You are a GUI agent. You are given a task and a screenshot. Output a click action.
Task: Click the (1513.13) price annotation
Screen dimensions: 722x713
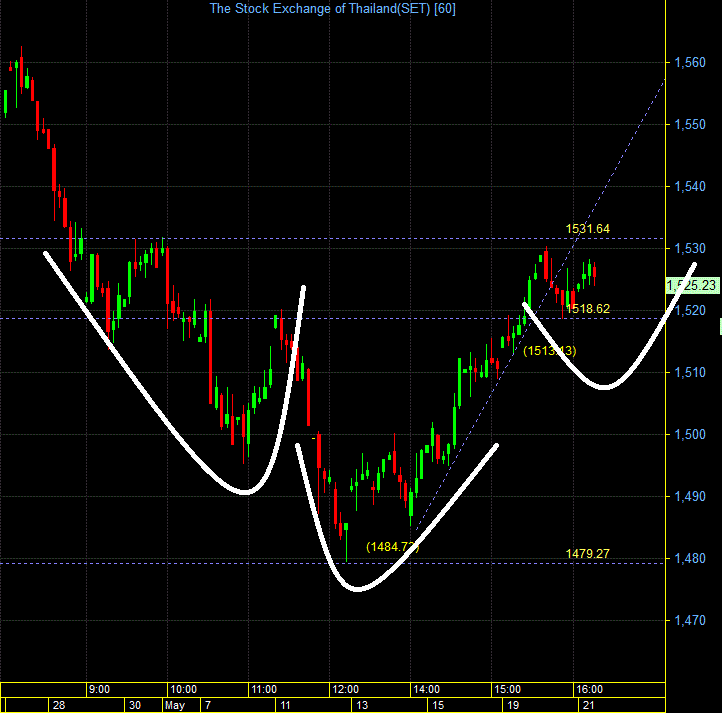[x=550, y=351]
